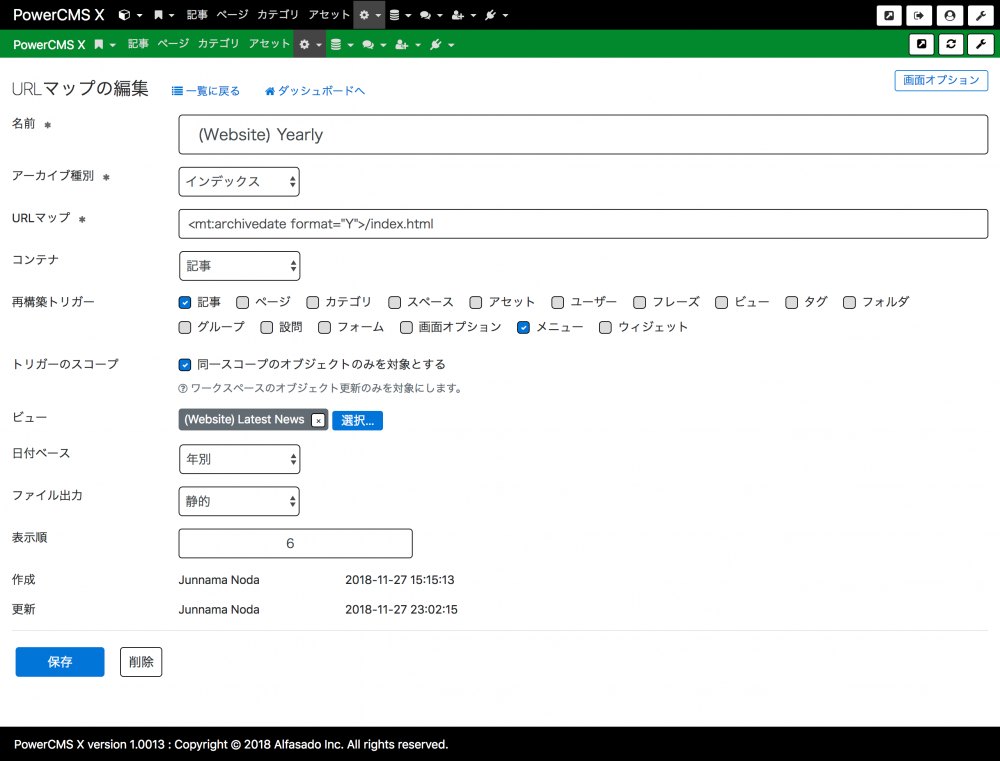
Task: Open the 記事 menu in the black bar
Action: [196, 14]
